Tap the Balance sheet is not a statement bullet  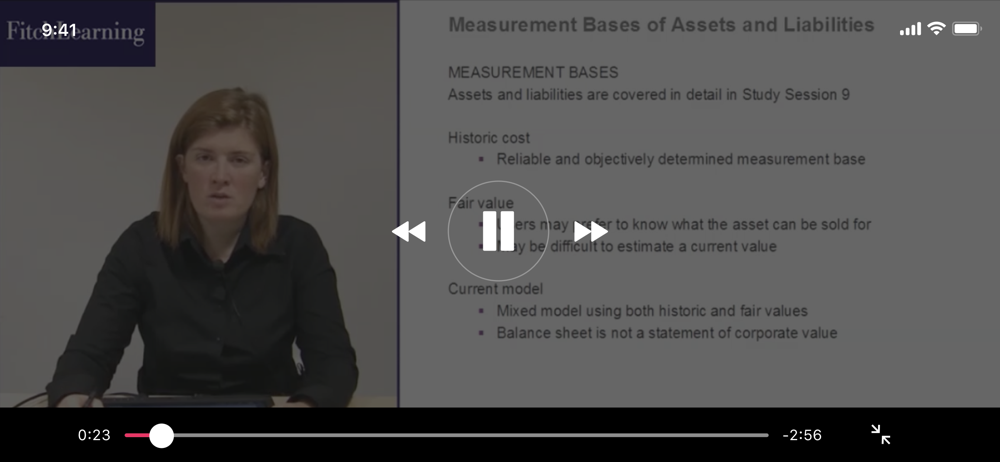pyautogui.click(x=666, y=333)
